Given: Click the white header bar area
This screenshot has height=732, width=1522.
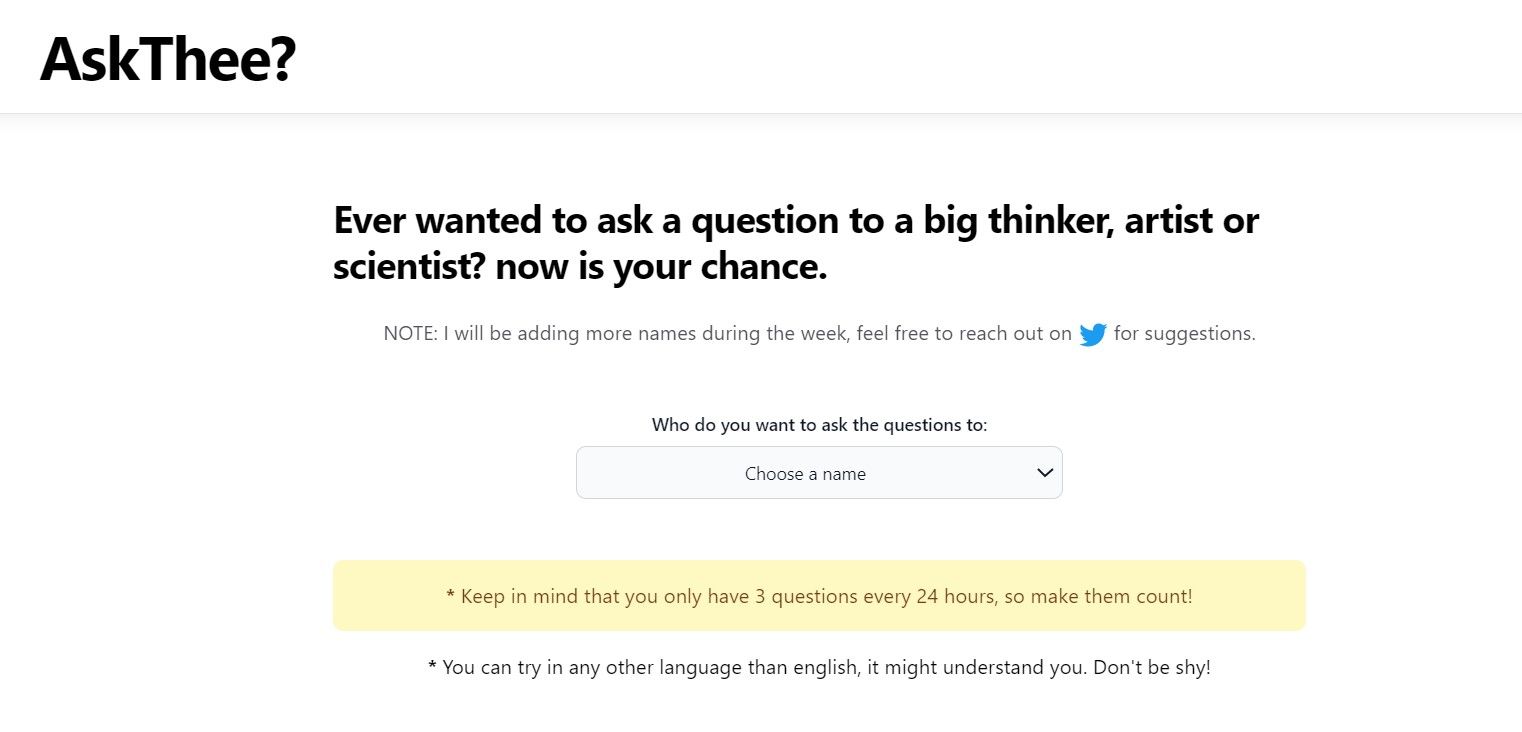Looking at the screenshot, I should click(x=760, y=55).
